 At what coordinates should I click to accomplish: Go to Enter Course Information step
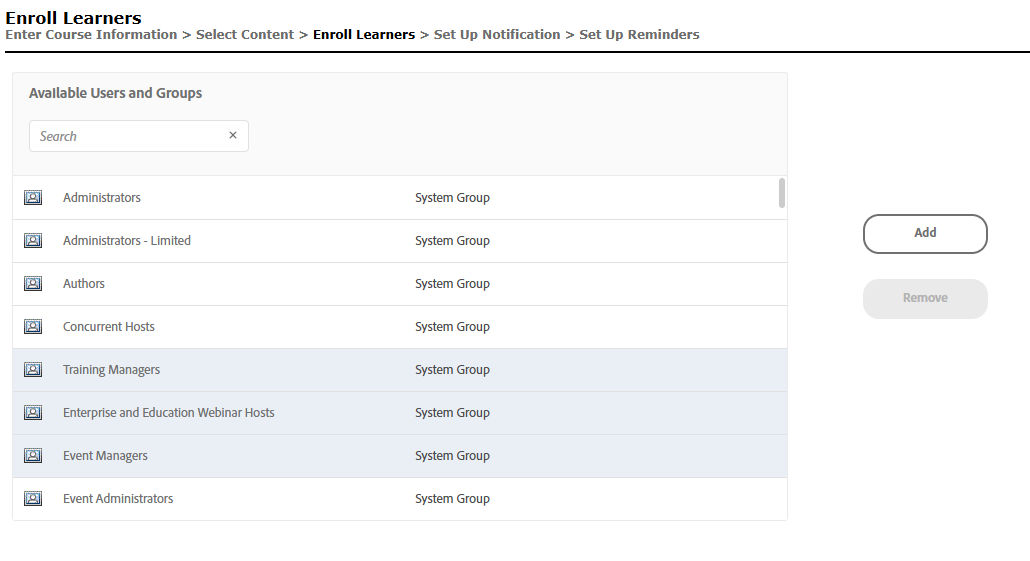pyautogui.click(x=91, y=35)
